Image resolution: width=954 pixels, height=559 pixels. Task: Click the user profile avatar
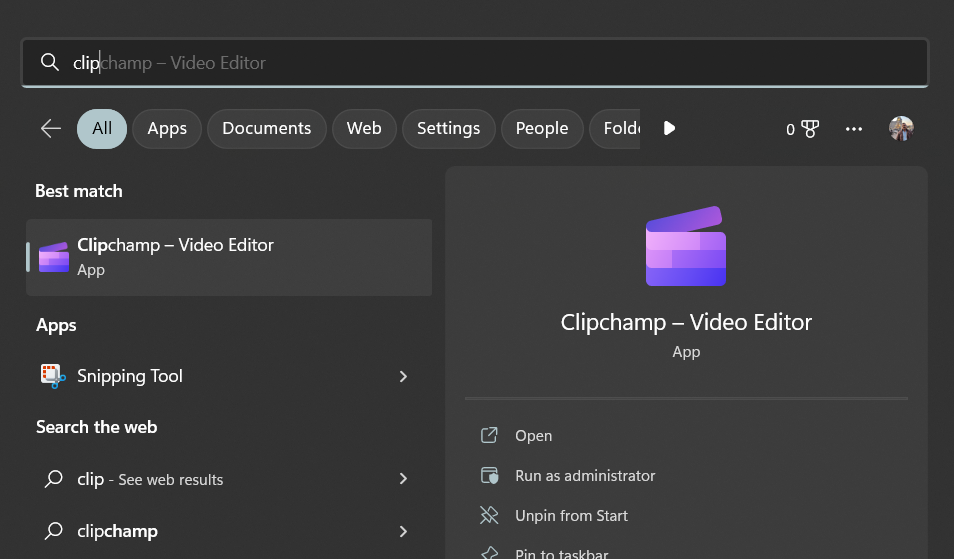pyautogui.click(x=901, y=128)
